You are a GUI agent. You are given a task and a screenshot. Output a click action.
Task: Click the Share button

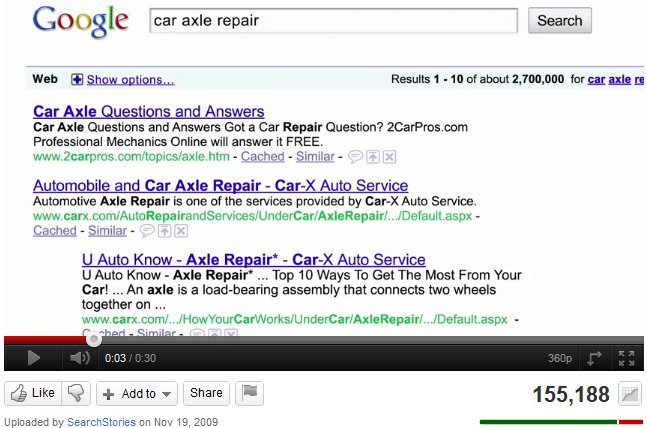[x=206, y=393]
